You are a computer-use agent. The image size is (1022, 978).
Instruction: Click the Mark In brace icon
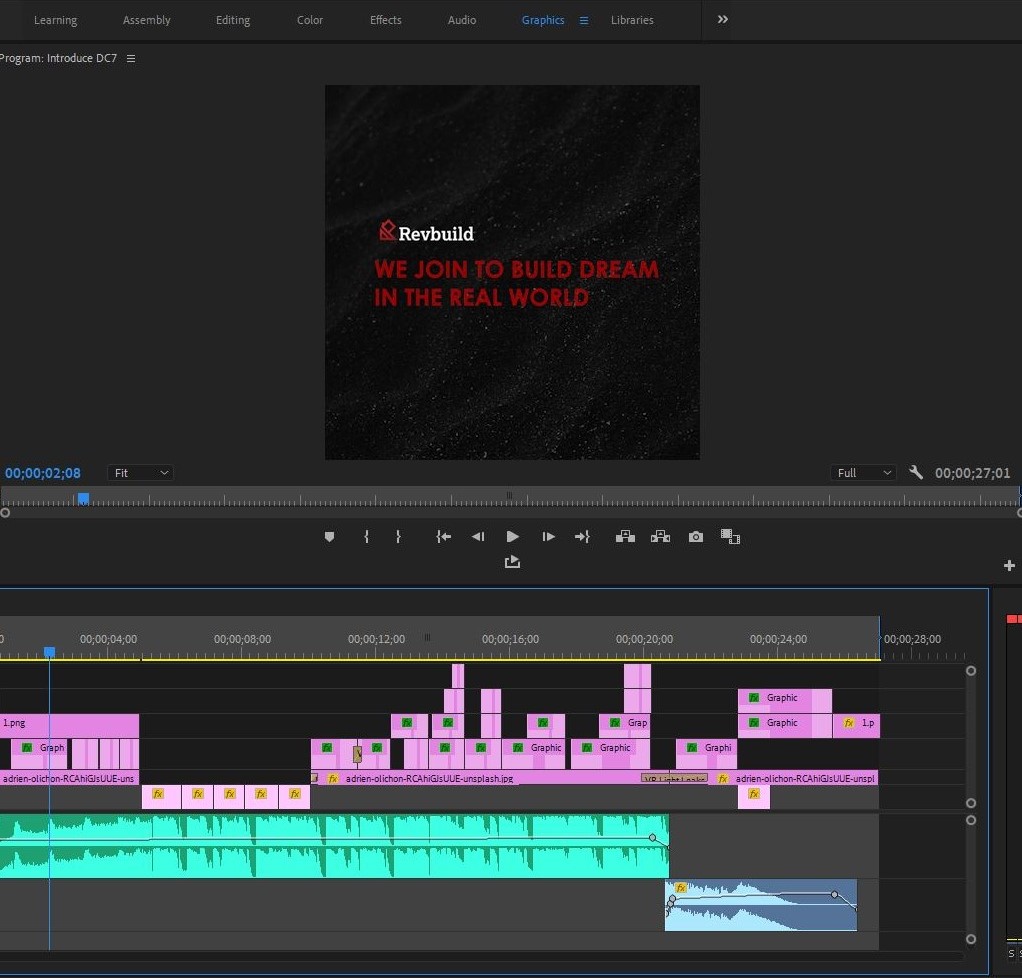pyautogui.click(x=366, y=537)
